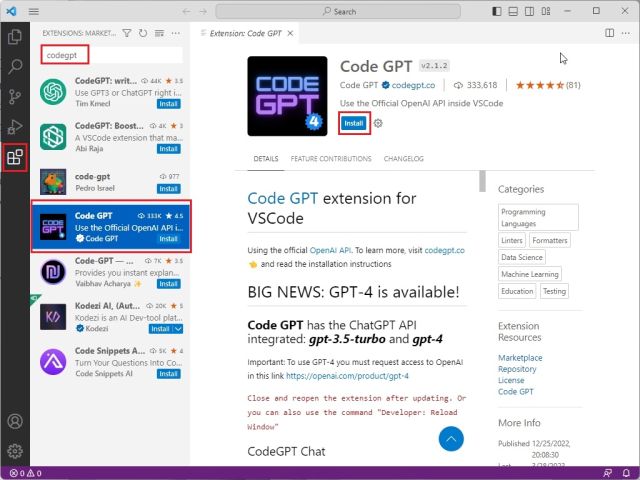Open Customize Layout icon
This screenshot has height=480, width=640.
[x=546, y=11]
